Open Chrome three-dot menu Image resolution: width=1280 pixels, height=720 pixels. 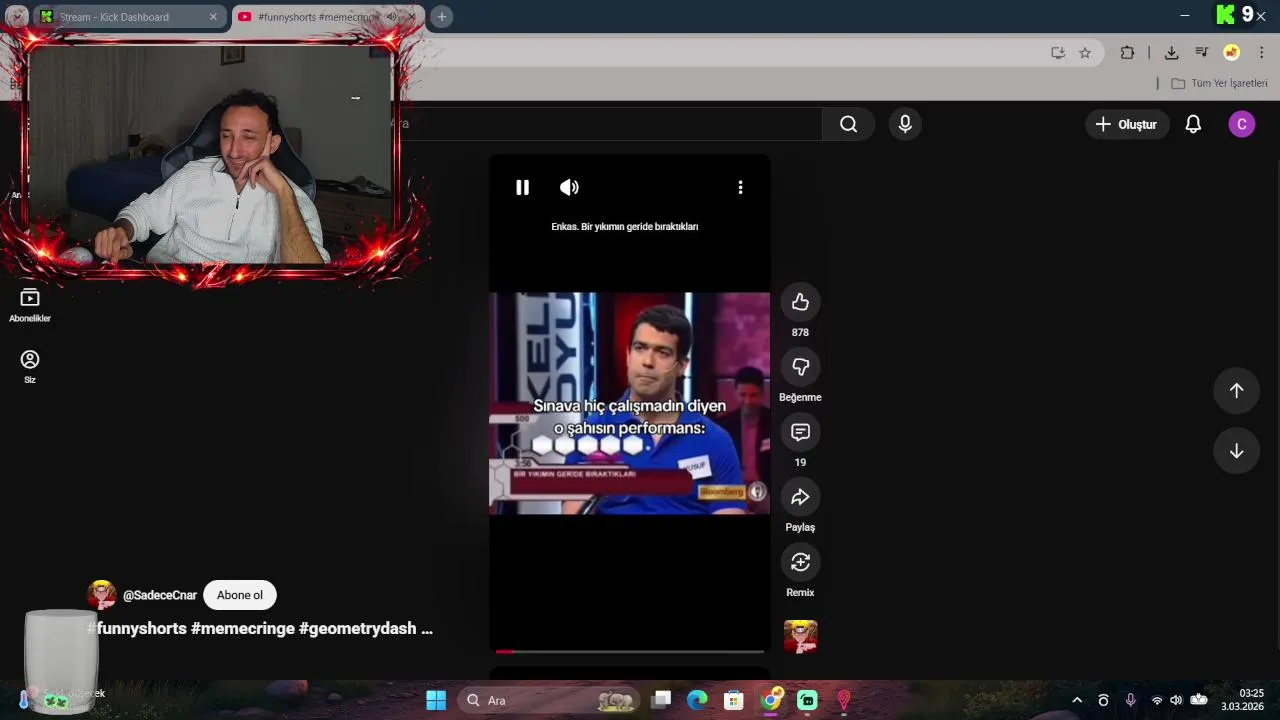(1261, 53)
